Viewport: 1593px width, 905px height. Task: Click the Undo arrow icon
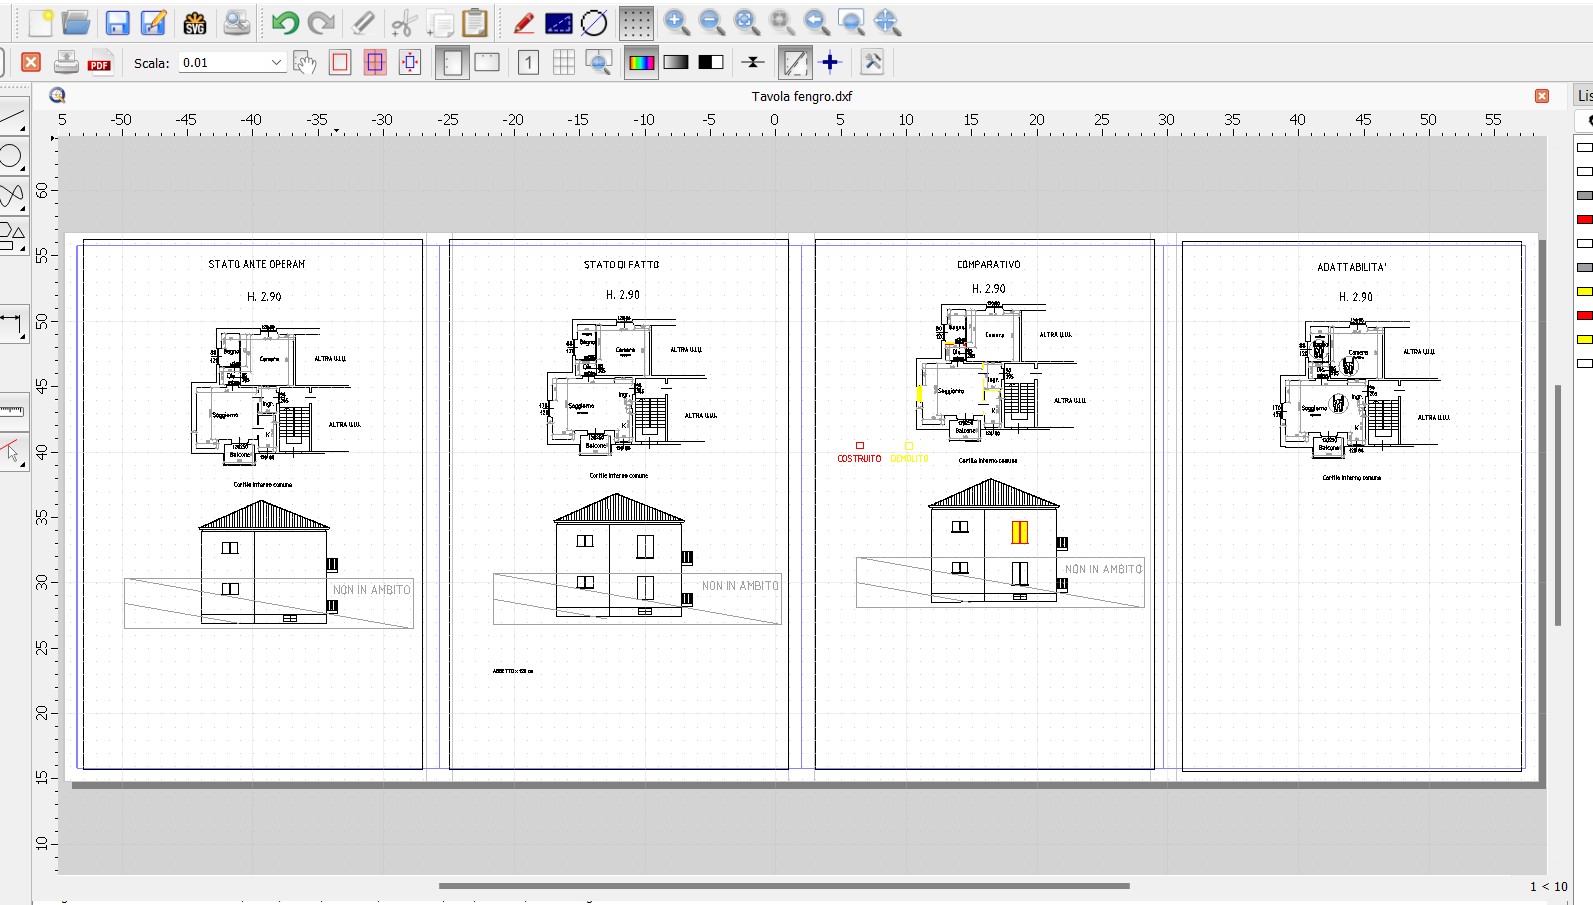click(285, 23)
